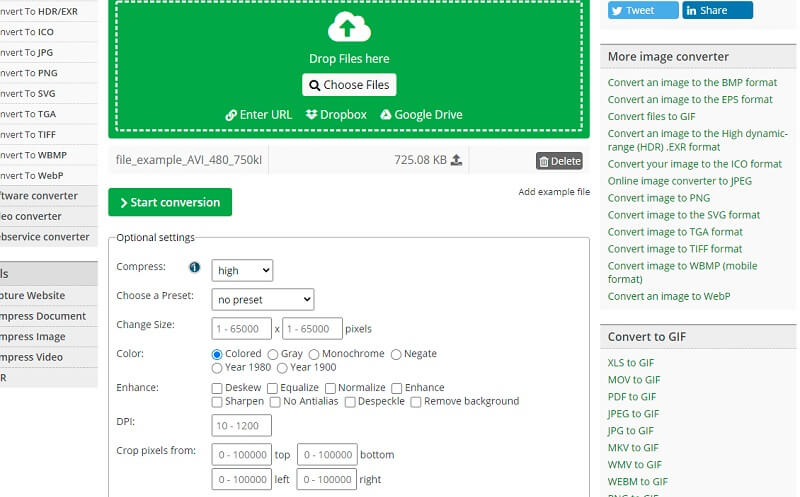Select Convert to PNG in sidebar

32,72
